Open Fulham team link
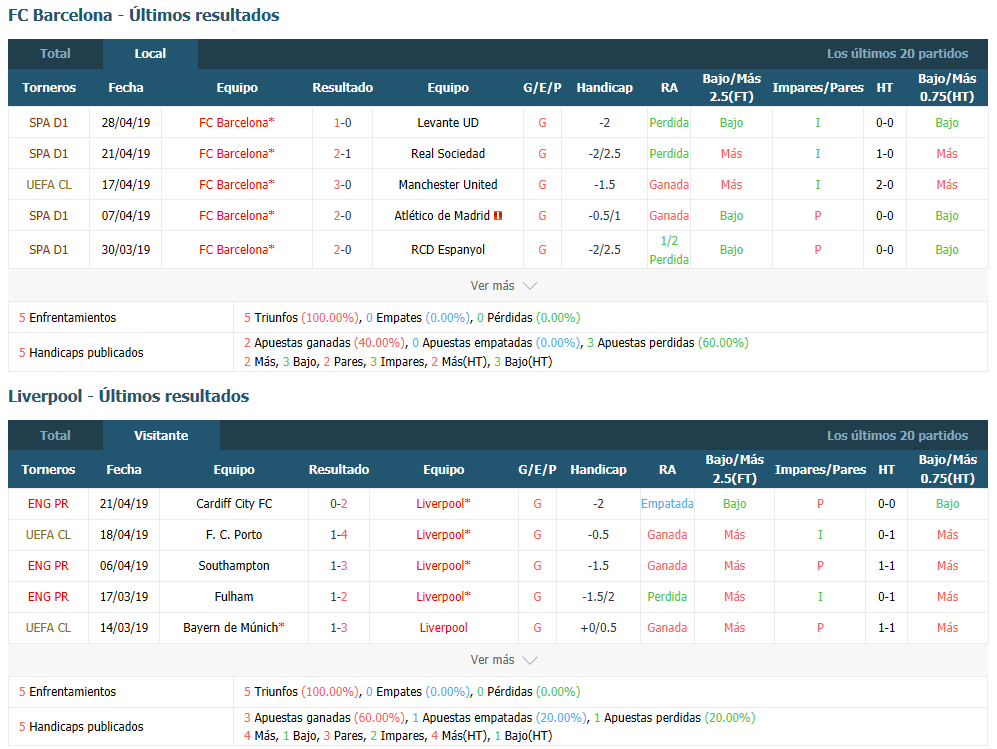The image size is (997, 749). [x=234, y=596]
